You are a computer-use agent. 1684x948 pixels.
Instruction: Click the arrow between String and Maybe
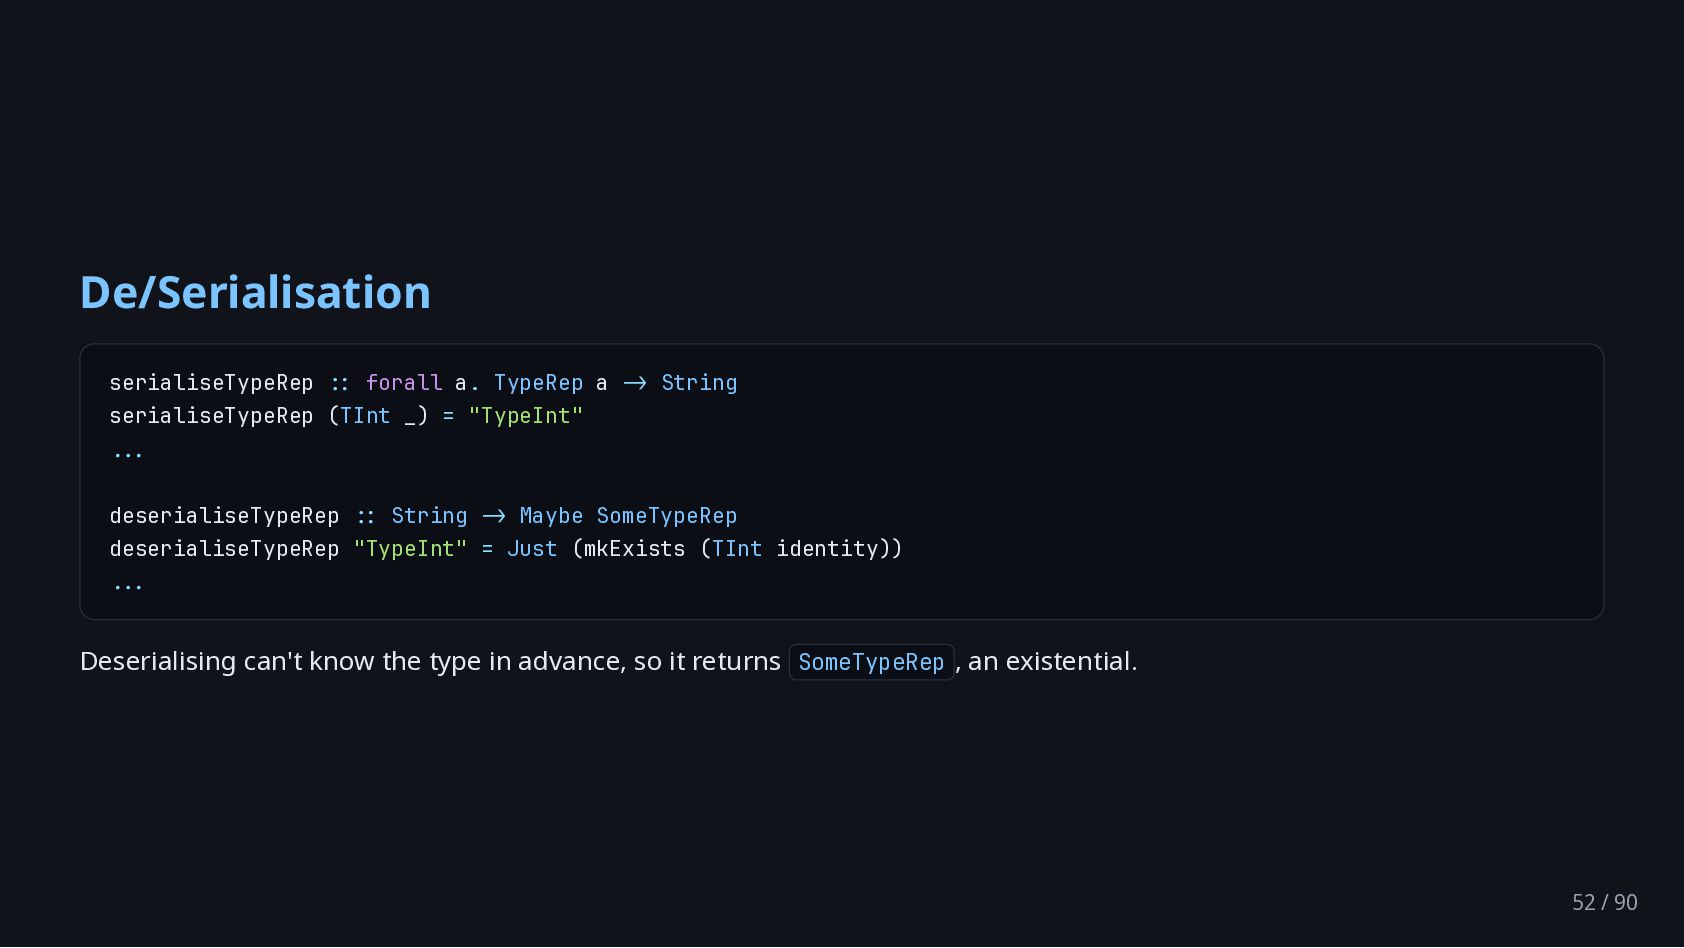(494, 516)
